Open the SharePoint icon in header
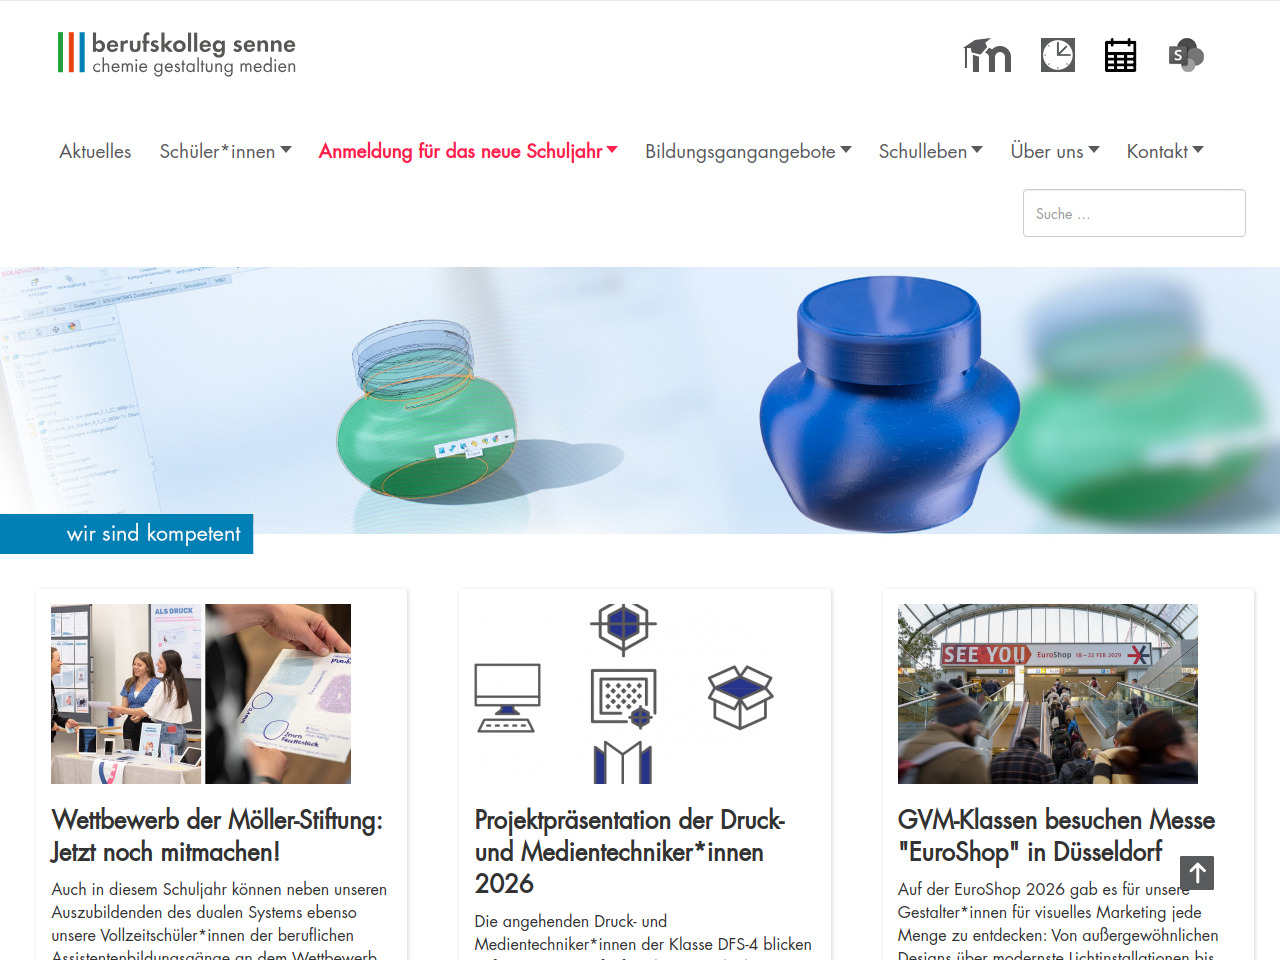Screen dimensions: 1280x960 click(x=1186, y=55)
